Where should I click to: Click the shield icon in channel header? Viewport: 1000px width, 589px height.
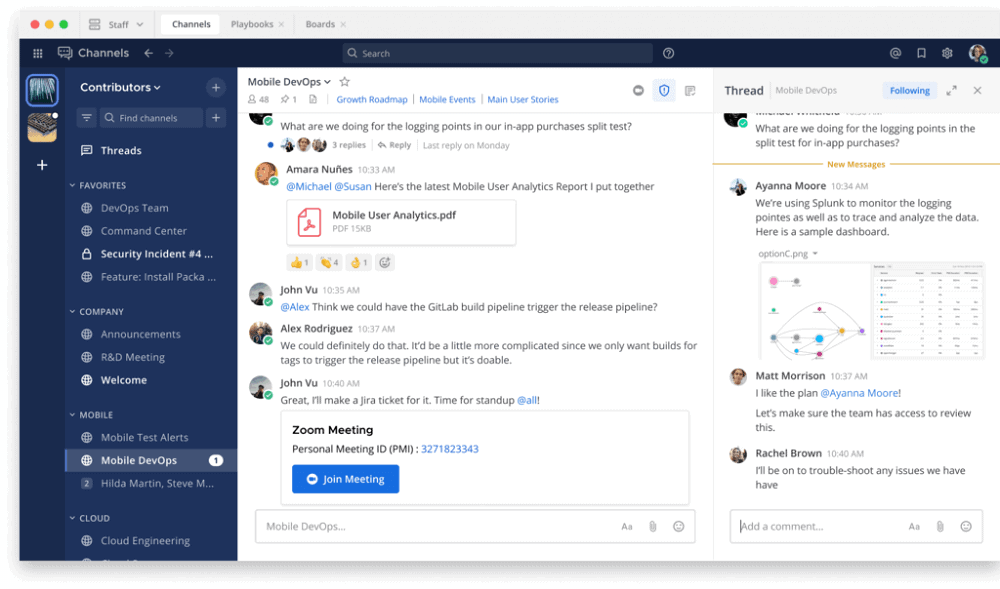(664, 91)
